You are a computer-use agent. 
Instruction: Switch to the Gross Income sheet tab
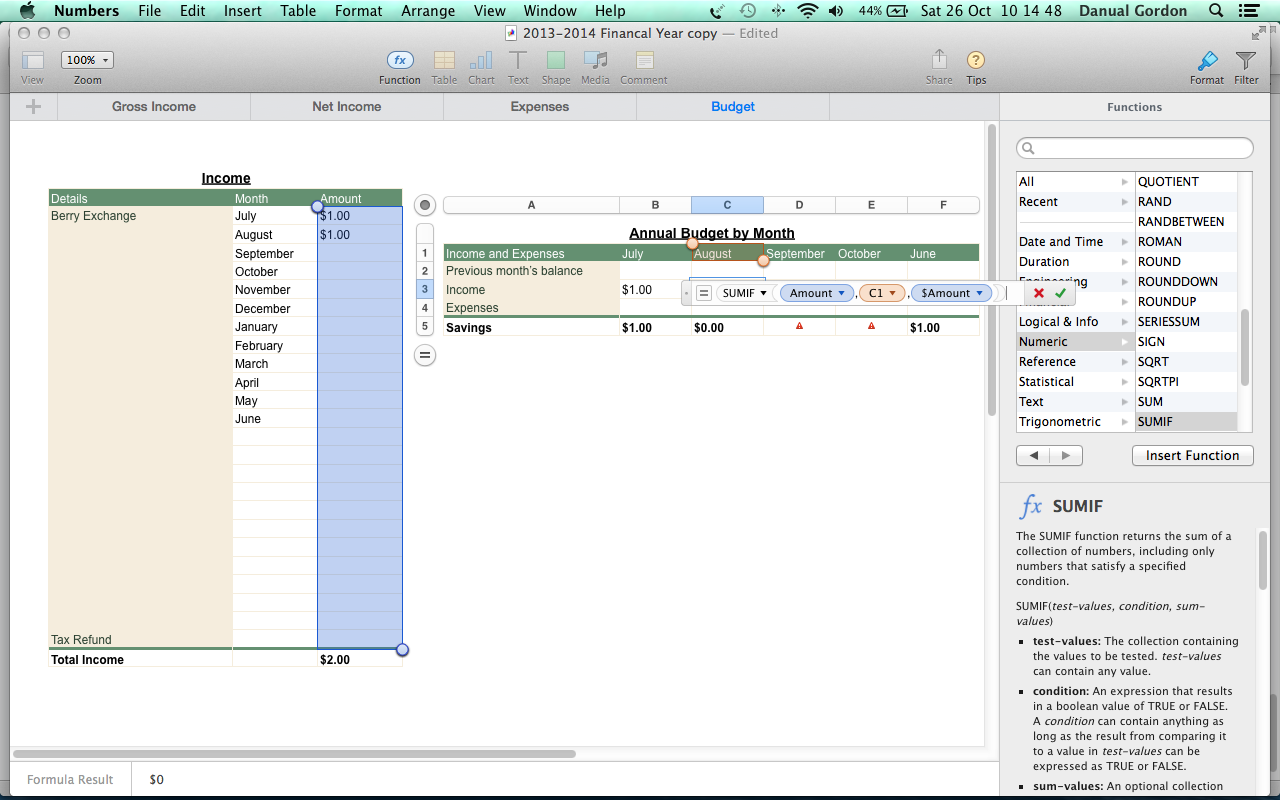click(154, 106)
